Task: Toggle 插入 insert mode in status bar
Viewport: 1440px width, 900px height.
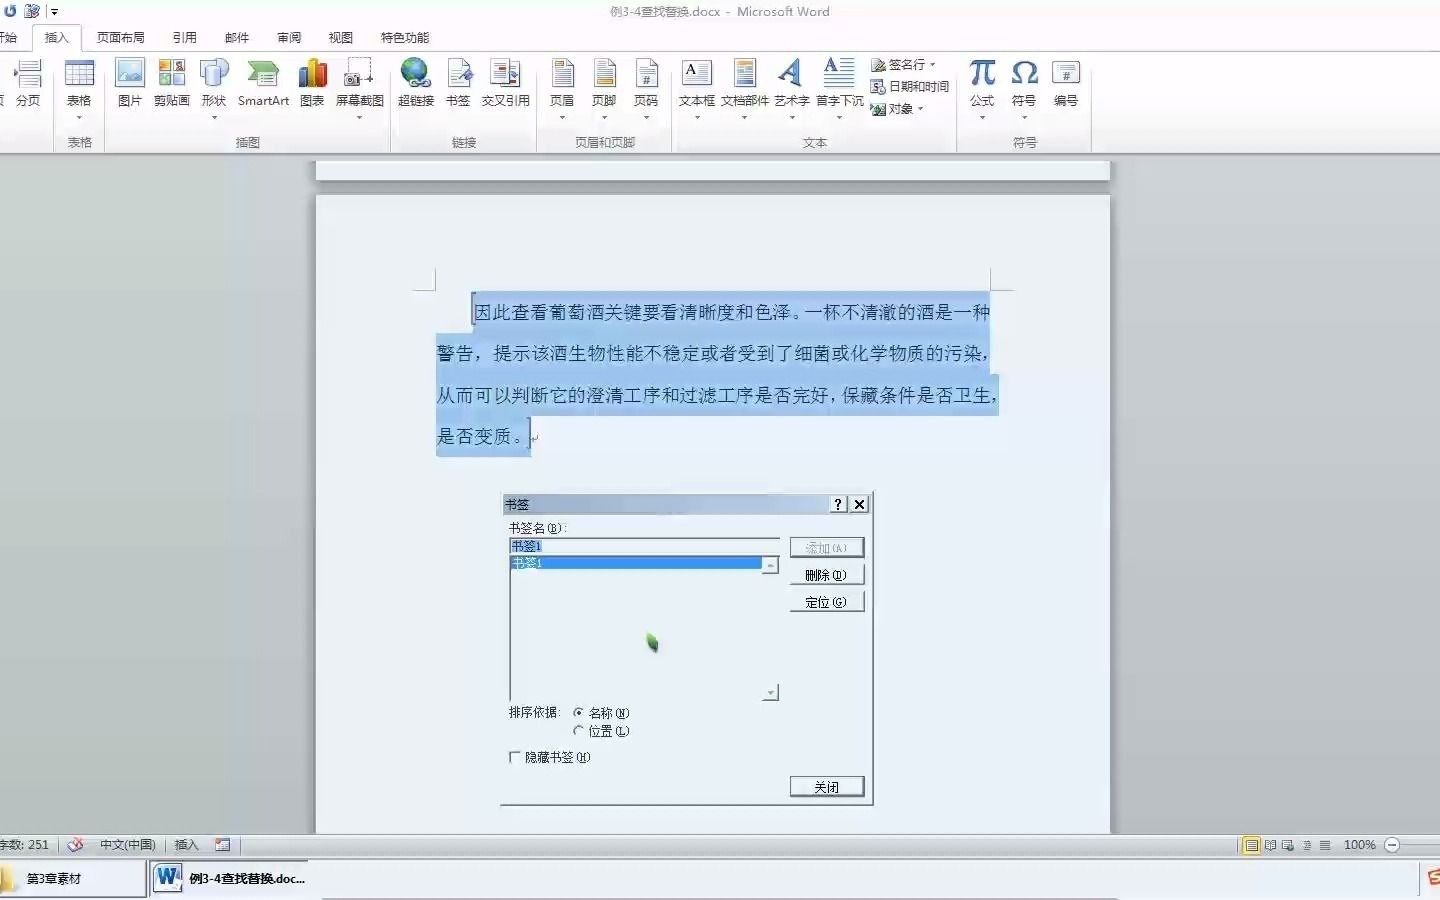Action: [187, 845]
